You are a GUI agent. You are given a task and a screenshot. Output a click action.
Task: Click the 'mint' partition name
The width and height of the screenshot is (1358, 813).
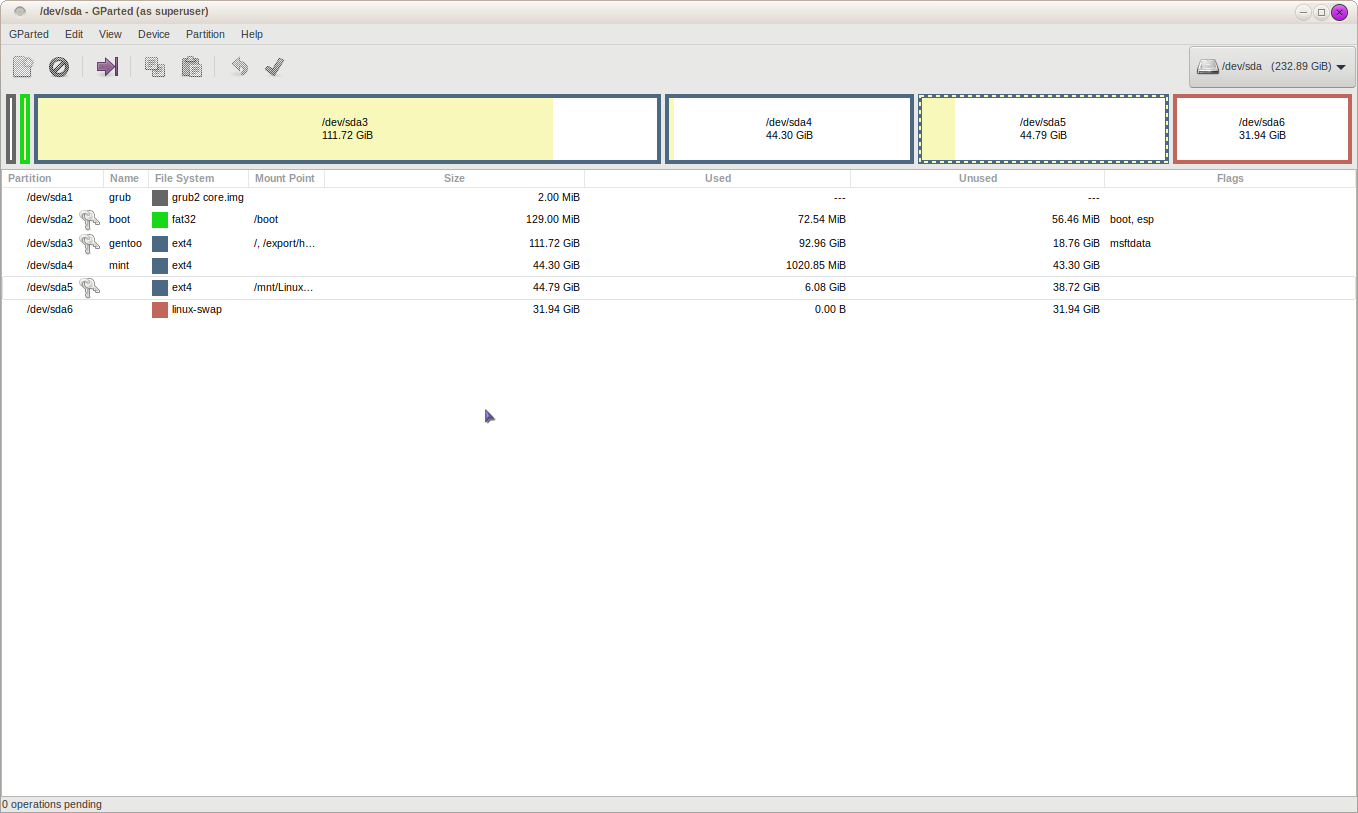(x=119, y=266)
